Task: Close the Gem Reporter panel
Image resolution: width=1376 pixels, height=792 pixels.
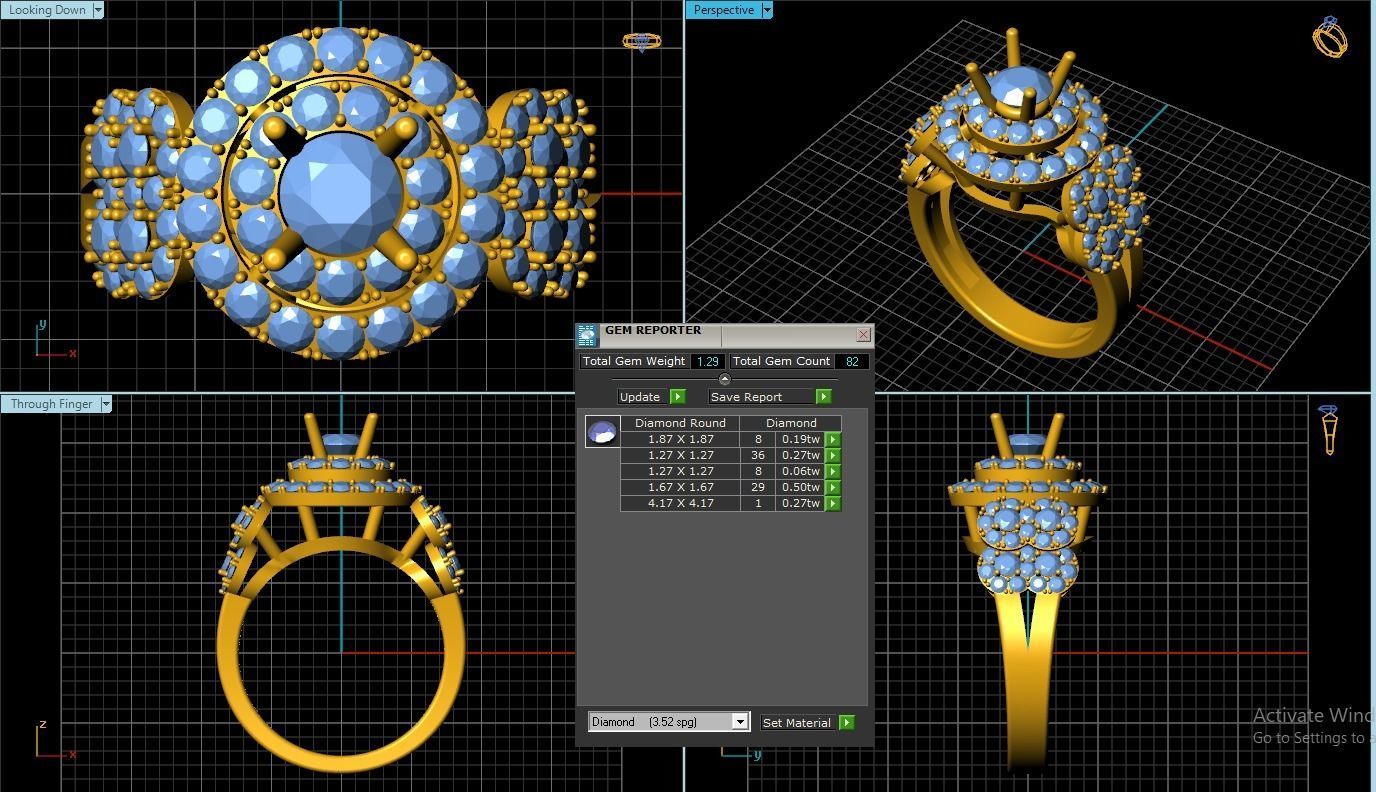Action: coord(863,335)
